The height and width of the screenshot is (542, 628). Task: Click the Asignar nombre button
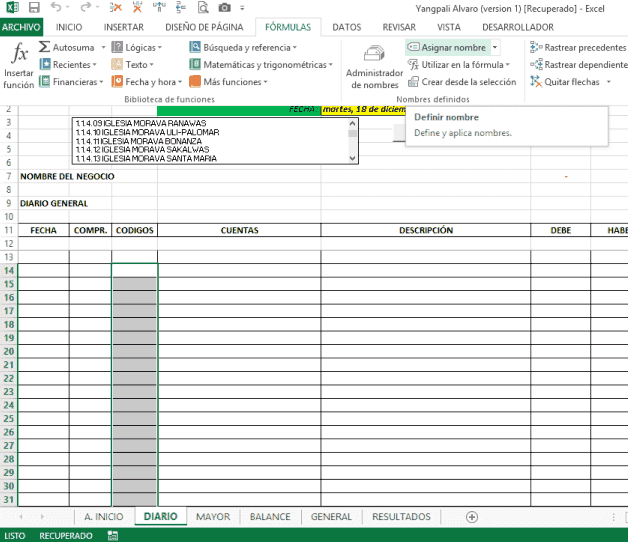[x=447, y=47]
